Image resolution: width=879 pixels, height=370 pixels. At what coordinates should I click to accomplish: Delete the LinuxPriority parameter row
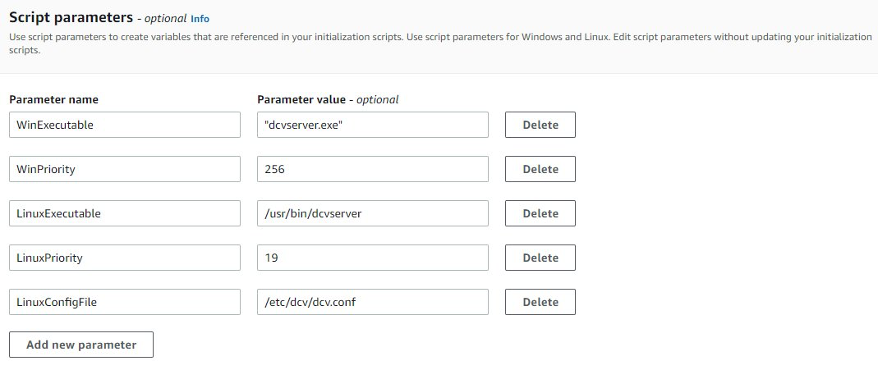pyautogui.click(x=540, y=257)
